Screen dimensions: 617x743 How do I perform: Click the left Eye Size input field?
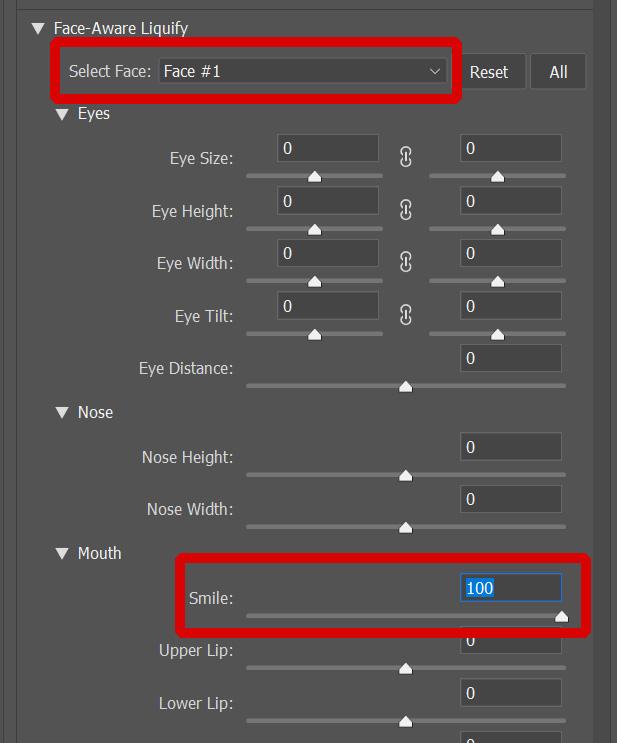(x=328, y=148)
